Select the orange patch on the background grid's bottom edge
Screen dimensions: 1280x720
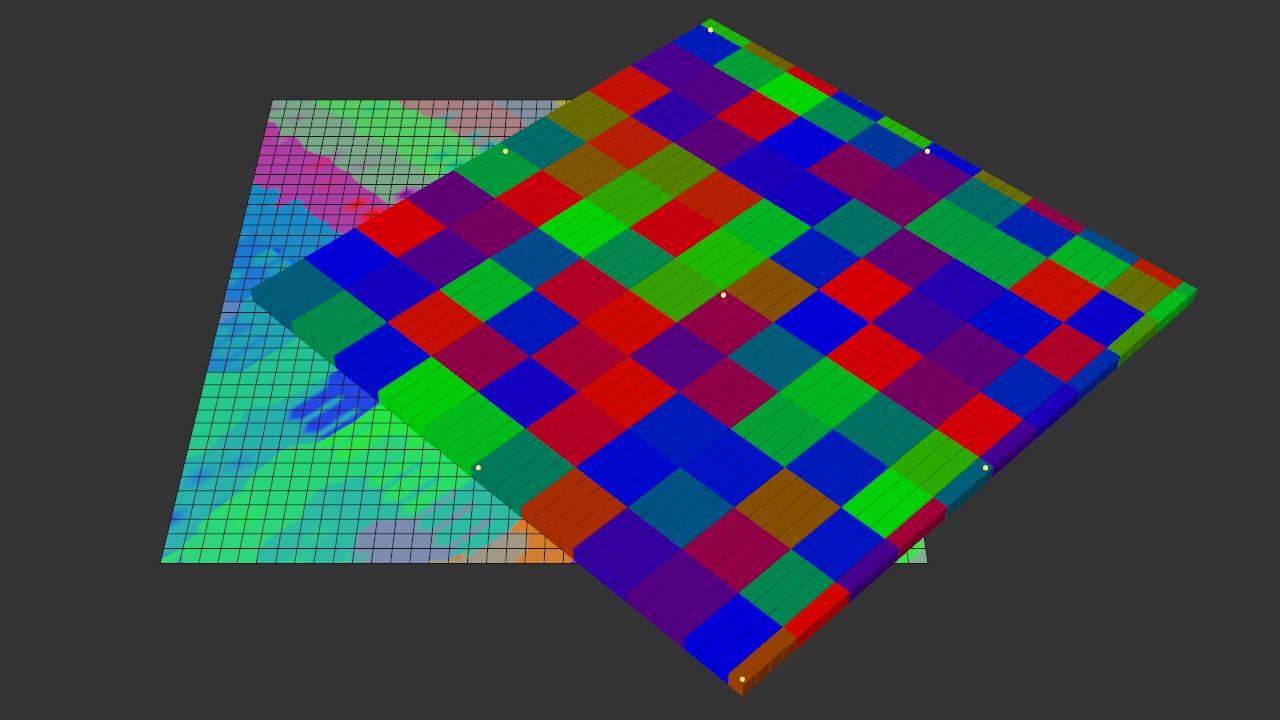[540, 545]
